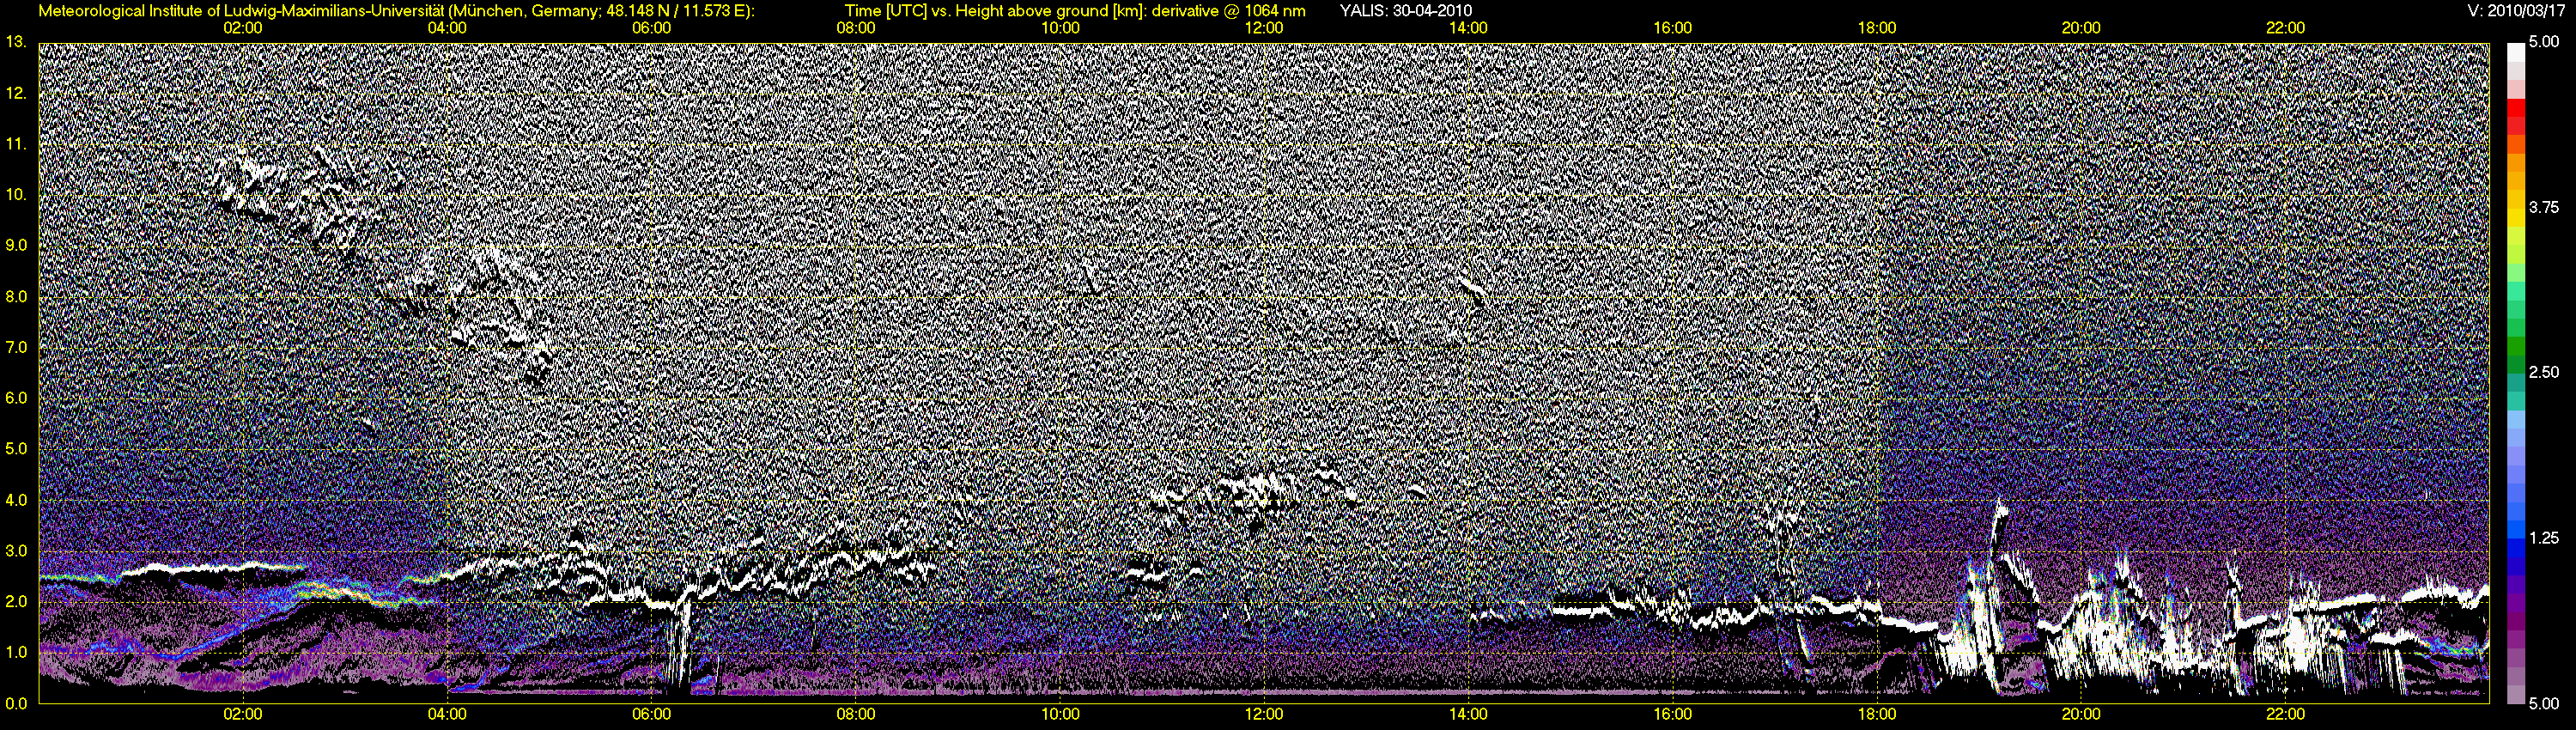Click the '3.0' height axis label

pos(16,550)
